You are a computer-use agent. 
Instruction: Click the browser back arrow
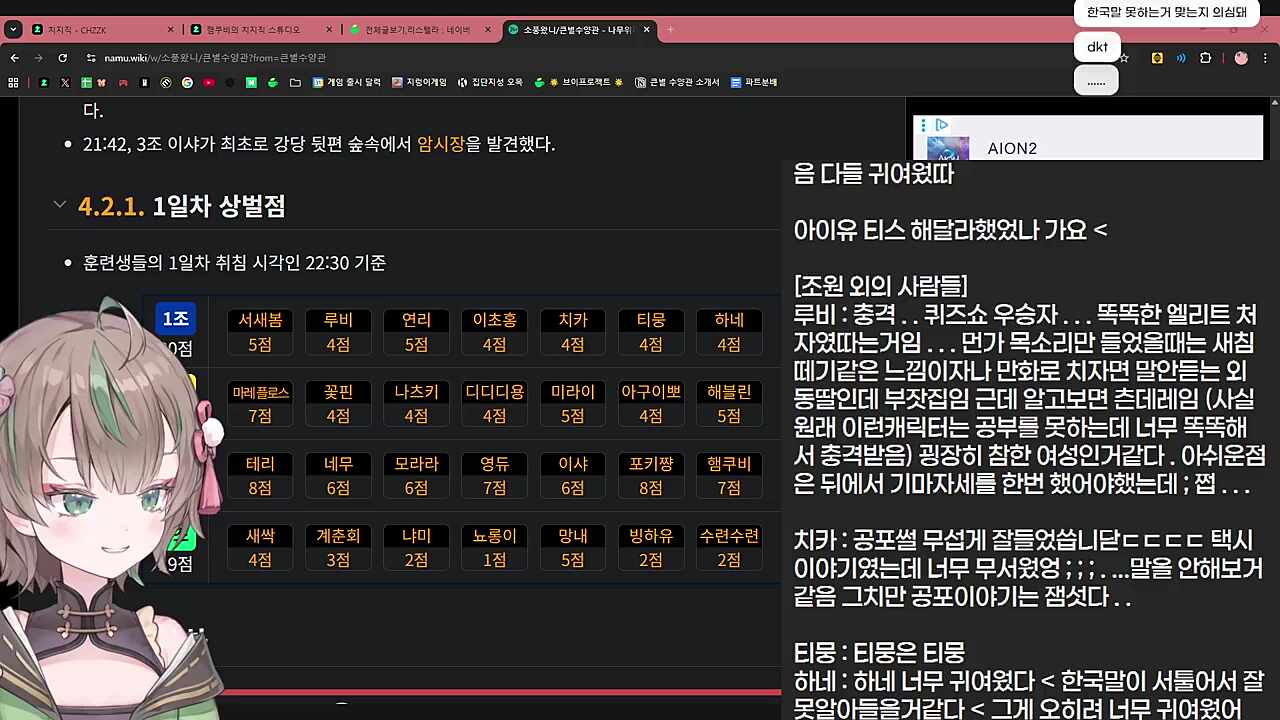tap(15, 57)
